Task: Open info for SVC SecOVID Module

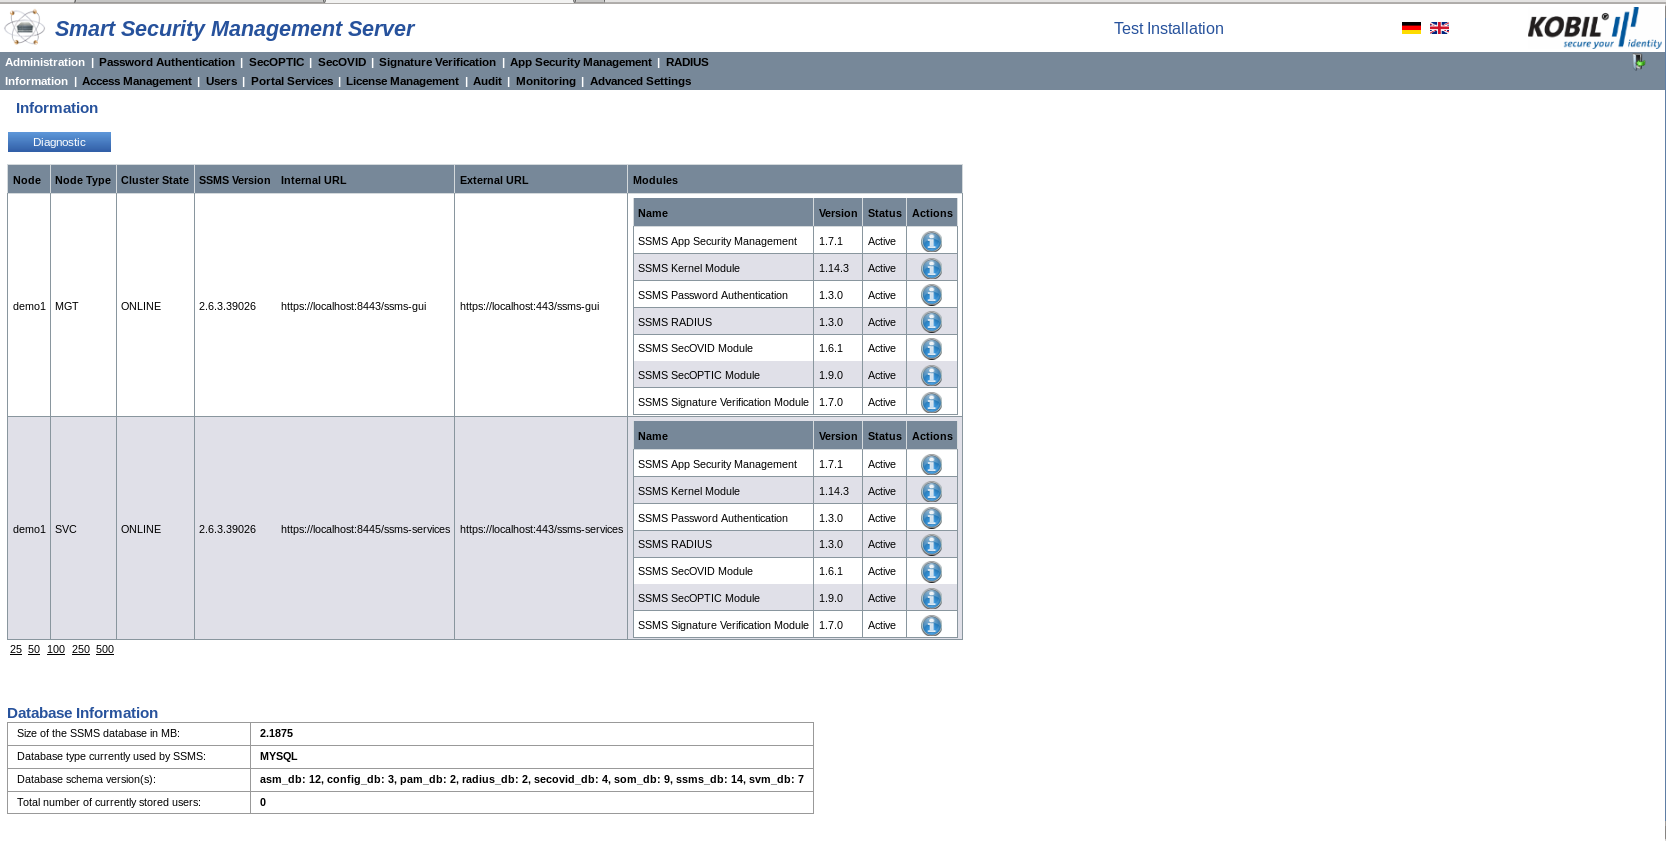Action: (x=931, y=572)
